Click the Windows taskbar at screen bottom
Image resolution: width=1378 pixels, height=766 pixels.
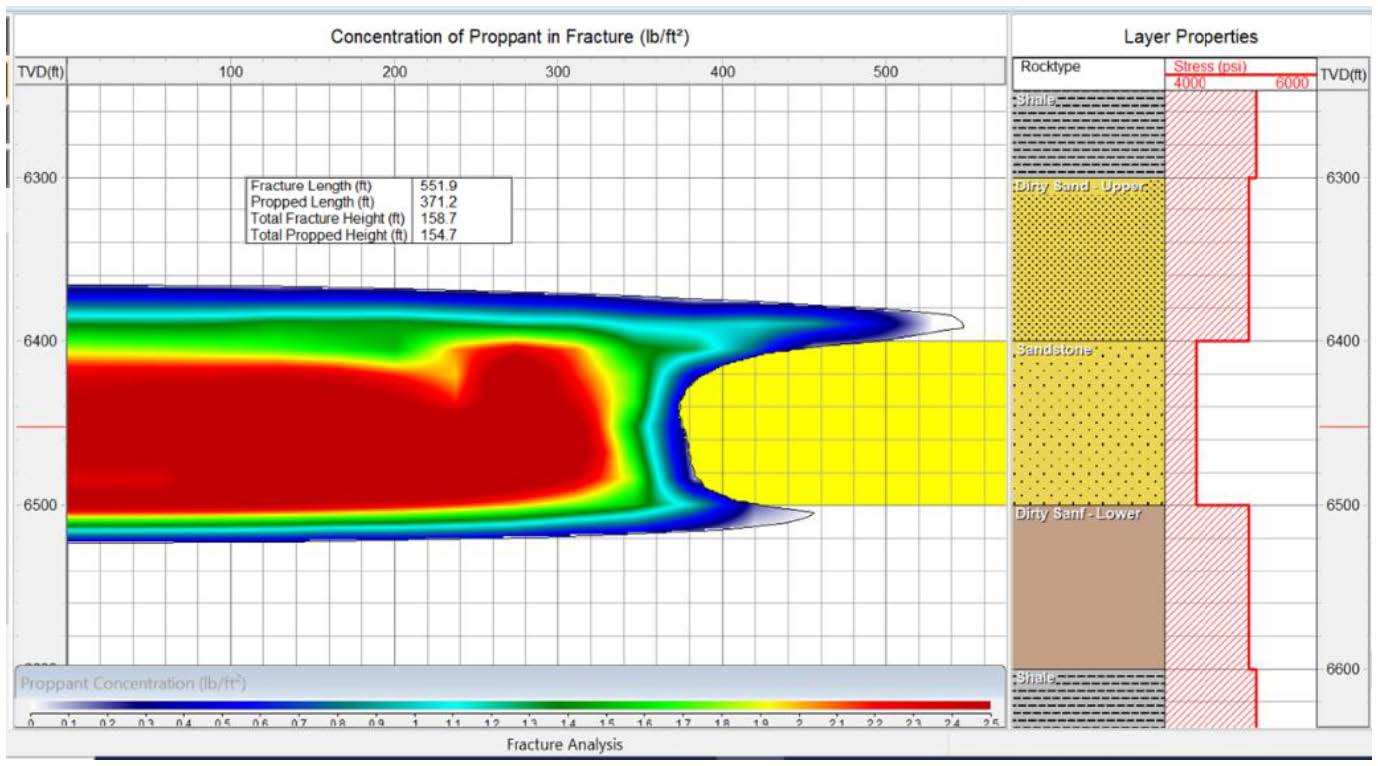pos(689,760)
